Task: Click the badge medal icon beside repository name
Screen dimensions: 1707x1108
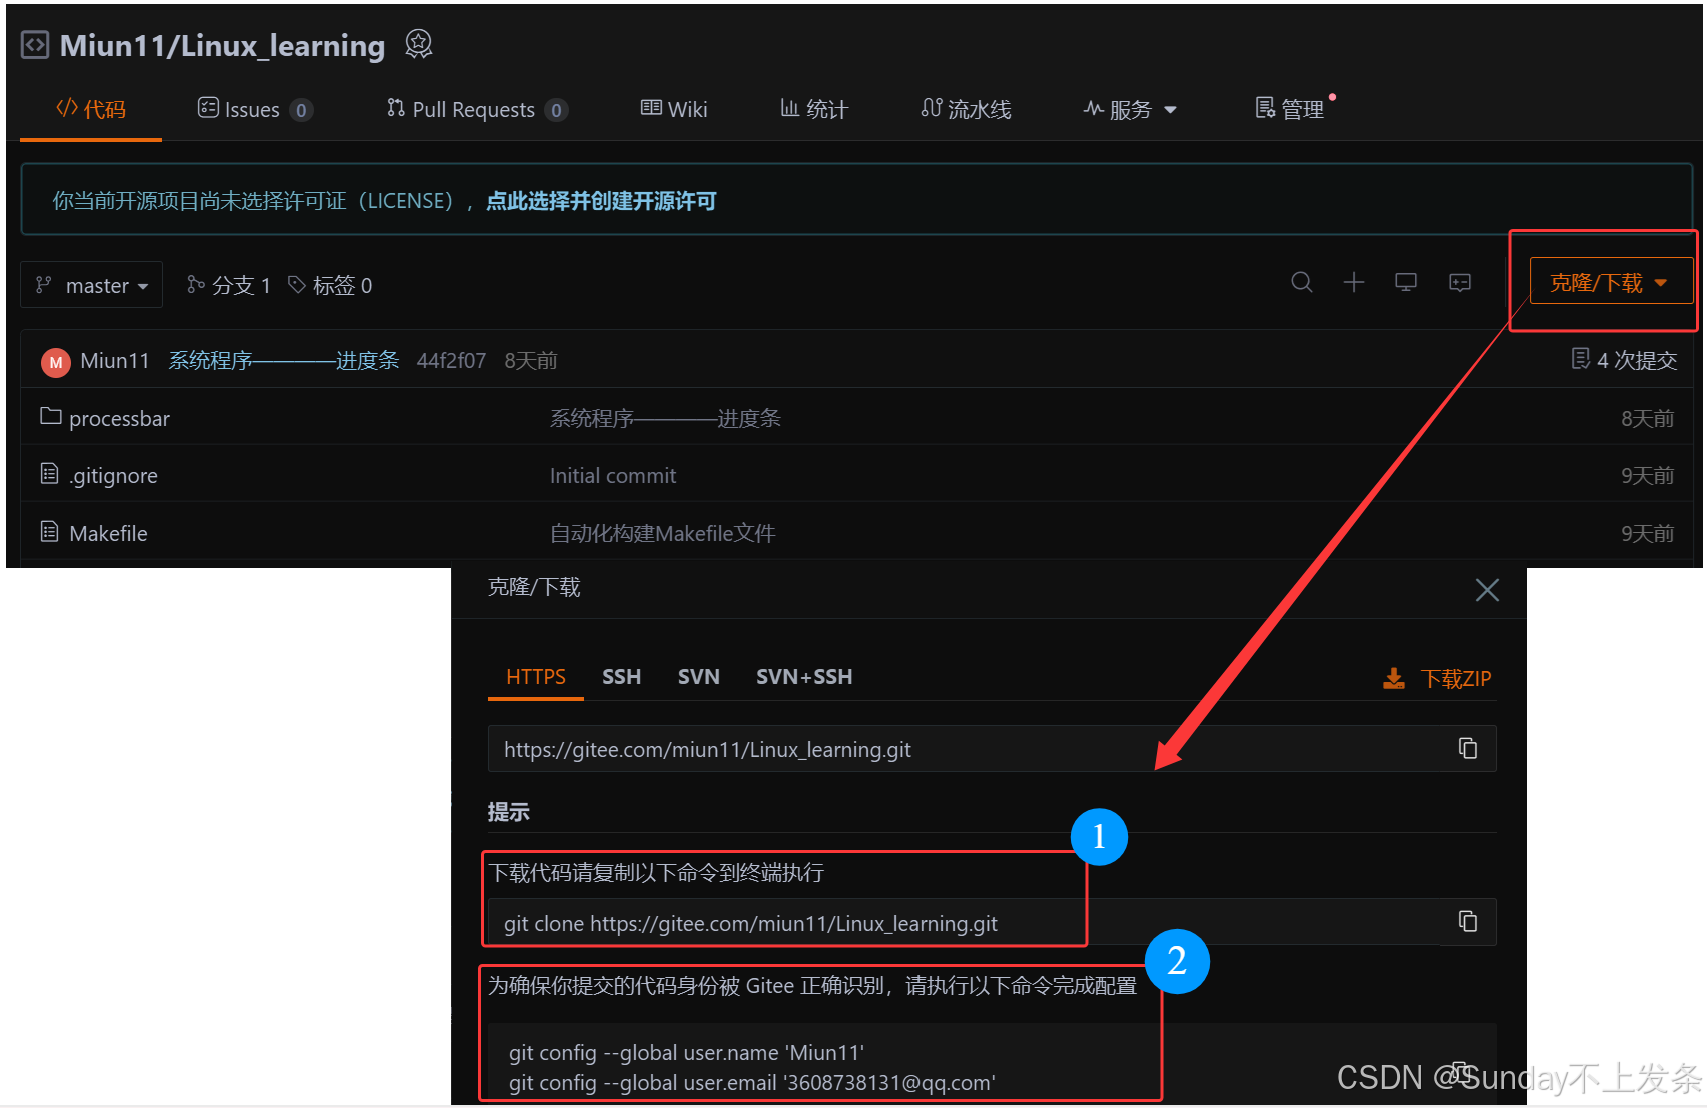Action: (x=418, y=43)
